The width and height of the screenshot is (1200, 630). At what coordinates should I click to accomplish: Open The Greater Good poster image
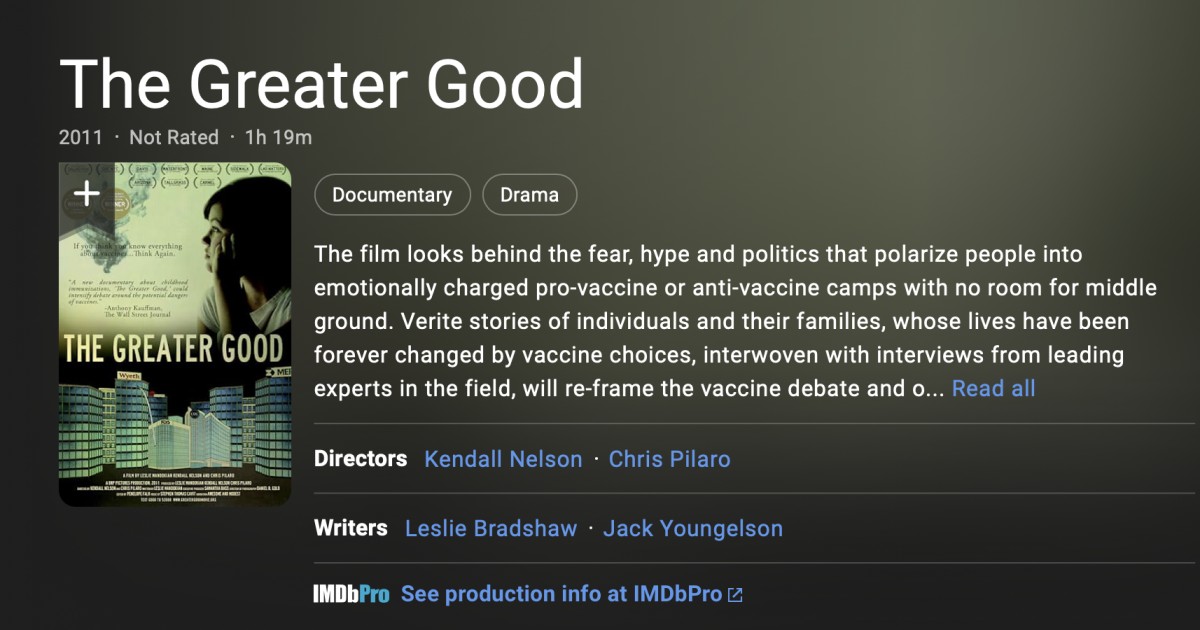pyautogui.click(x=175, y=334)
